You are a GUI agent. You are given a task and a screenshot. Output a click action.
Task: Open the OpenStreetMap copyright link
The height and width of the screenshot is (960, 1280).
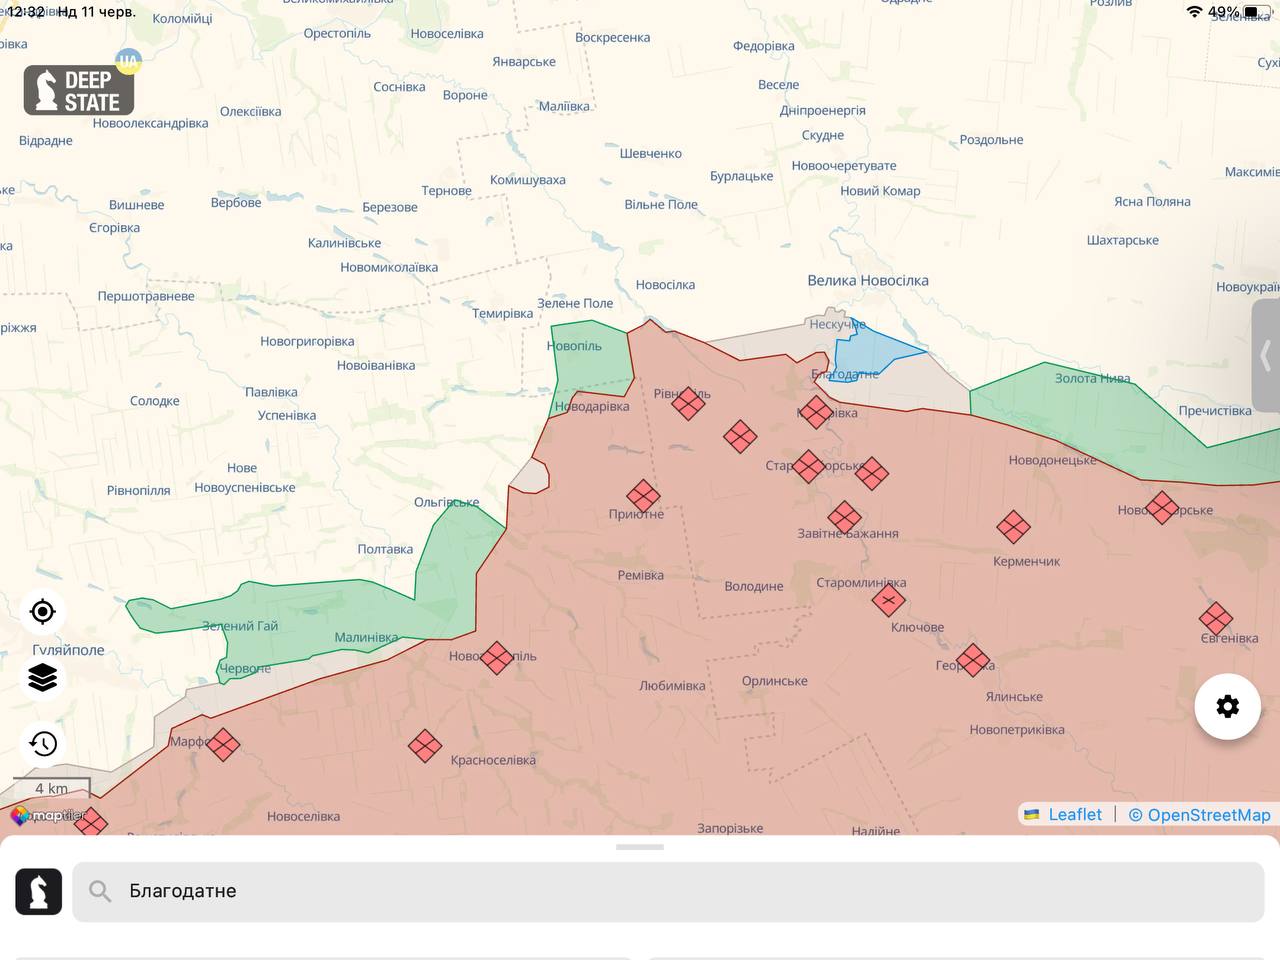tap(1199, 815)
